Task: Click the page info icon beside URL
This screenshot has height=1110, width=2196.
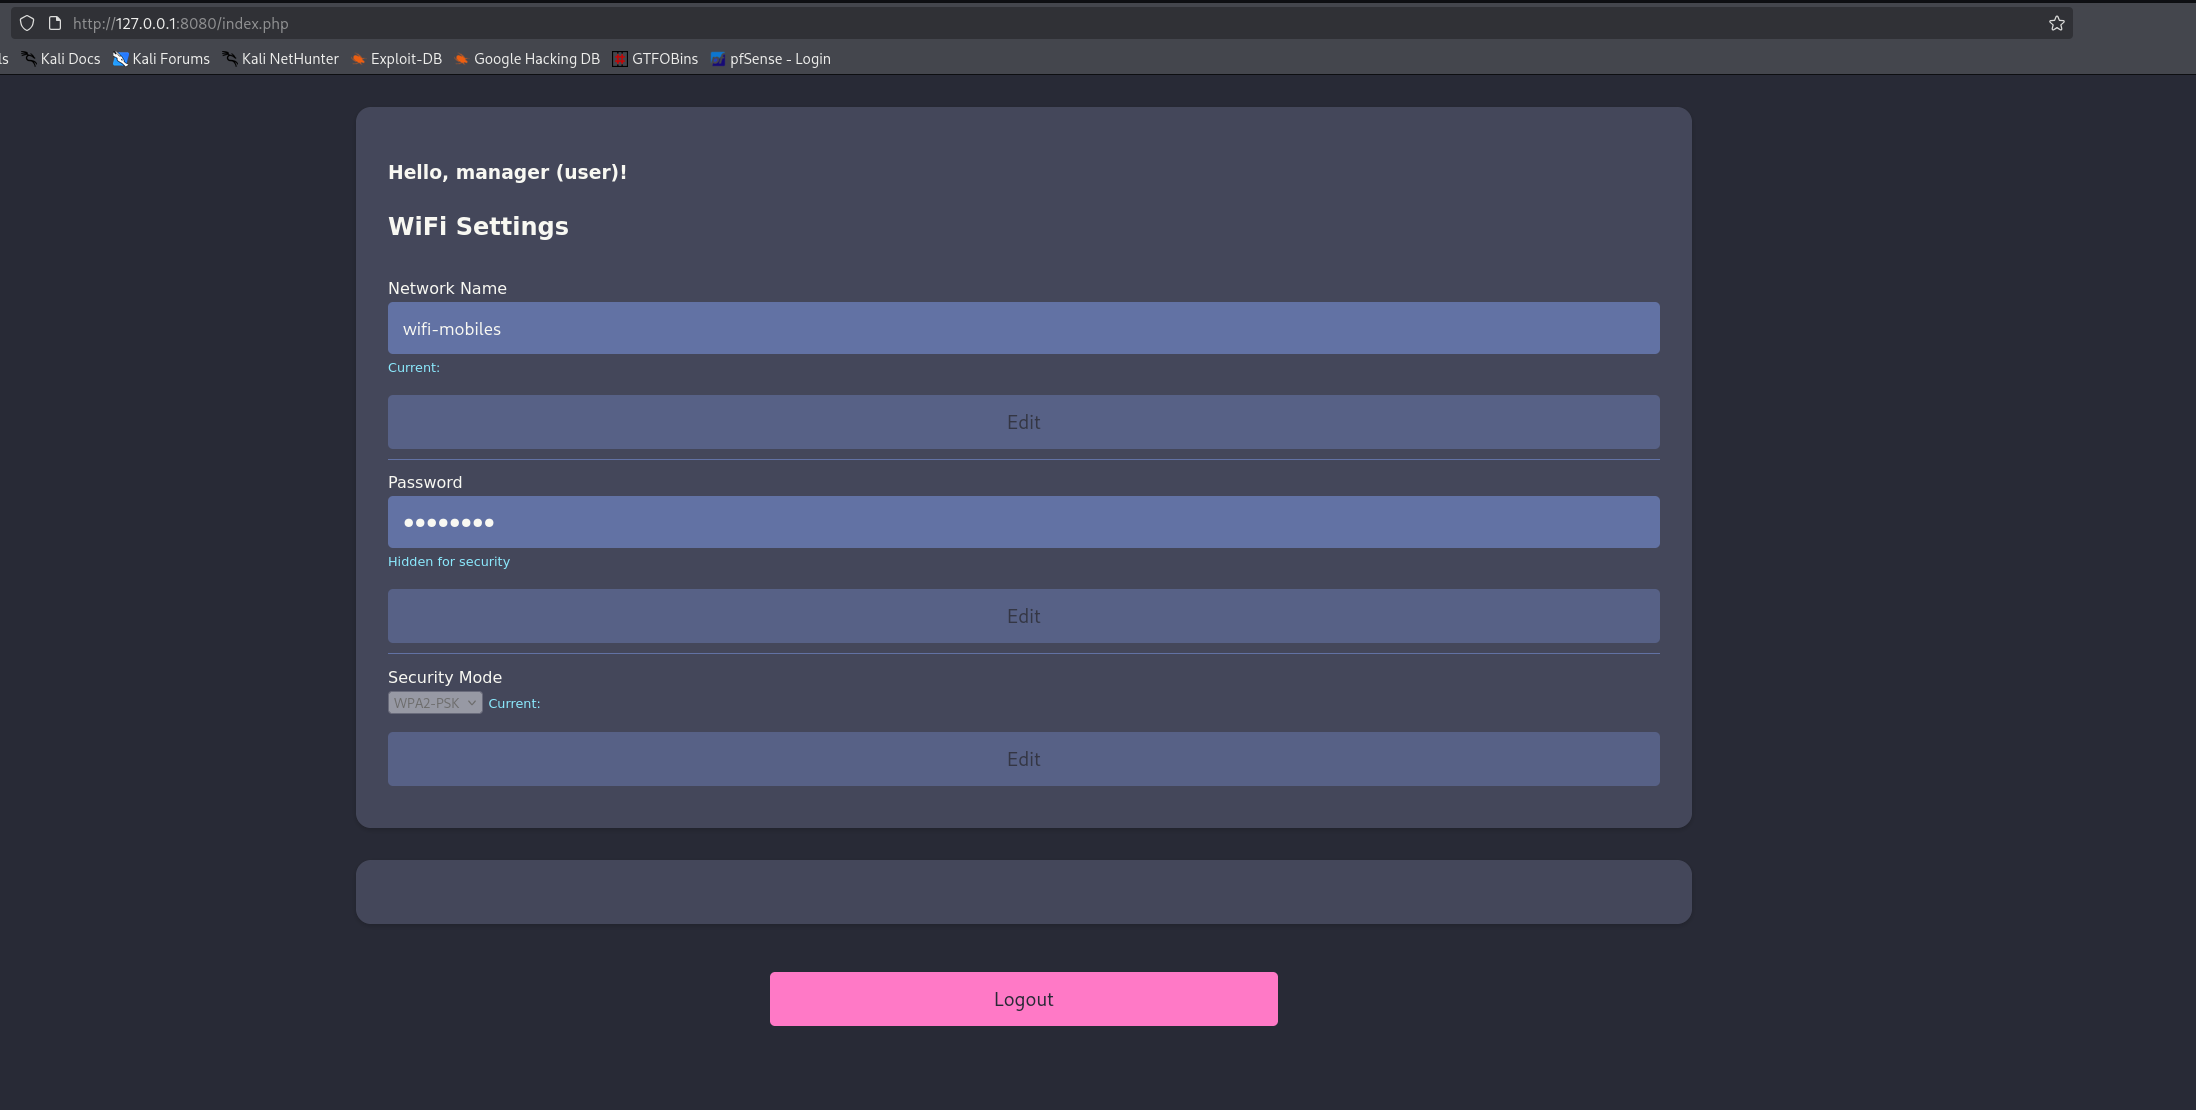Action: tap(55, 23)
